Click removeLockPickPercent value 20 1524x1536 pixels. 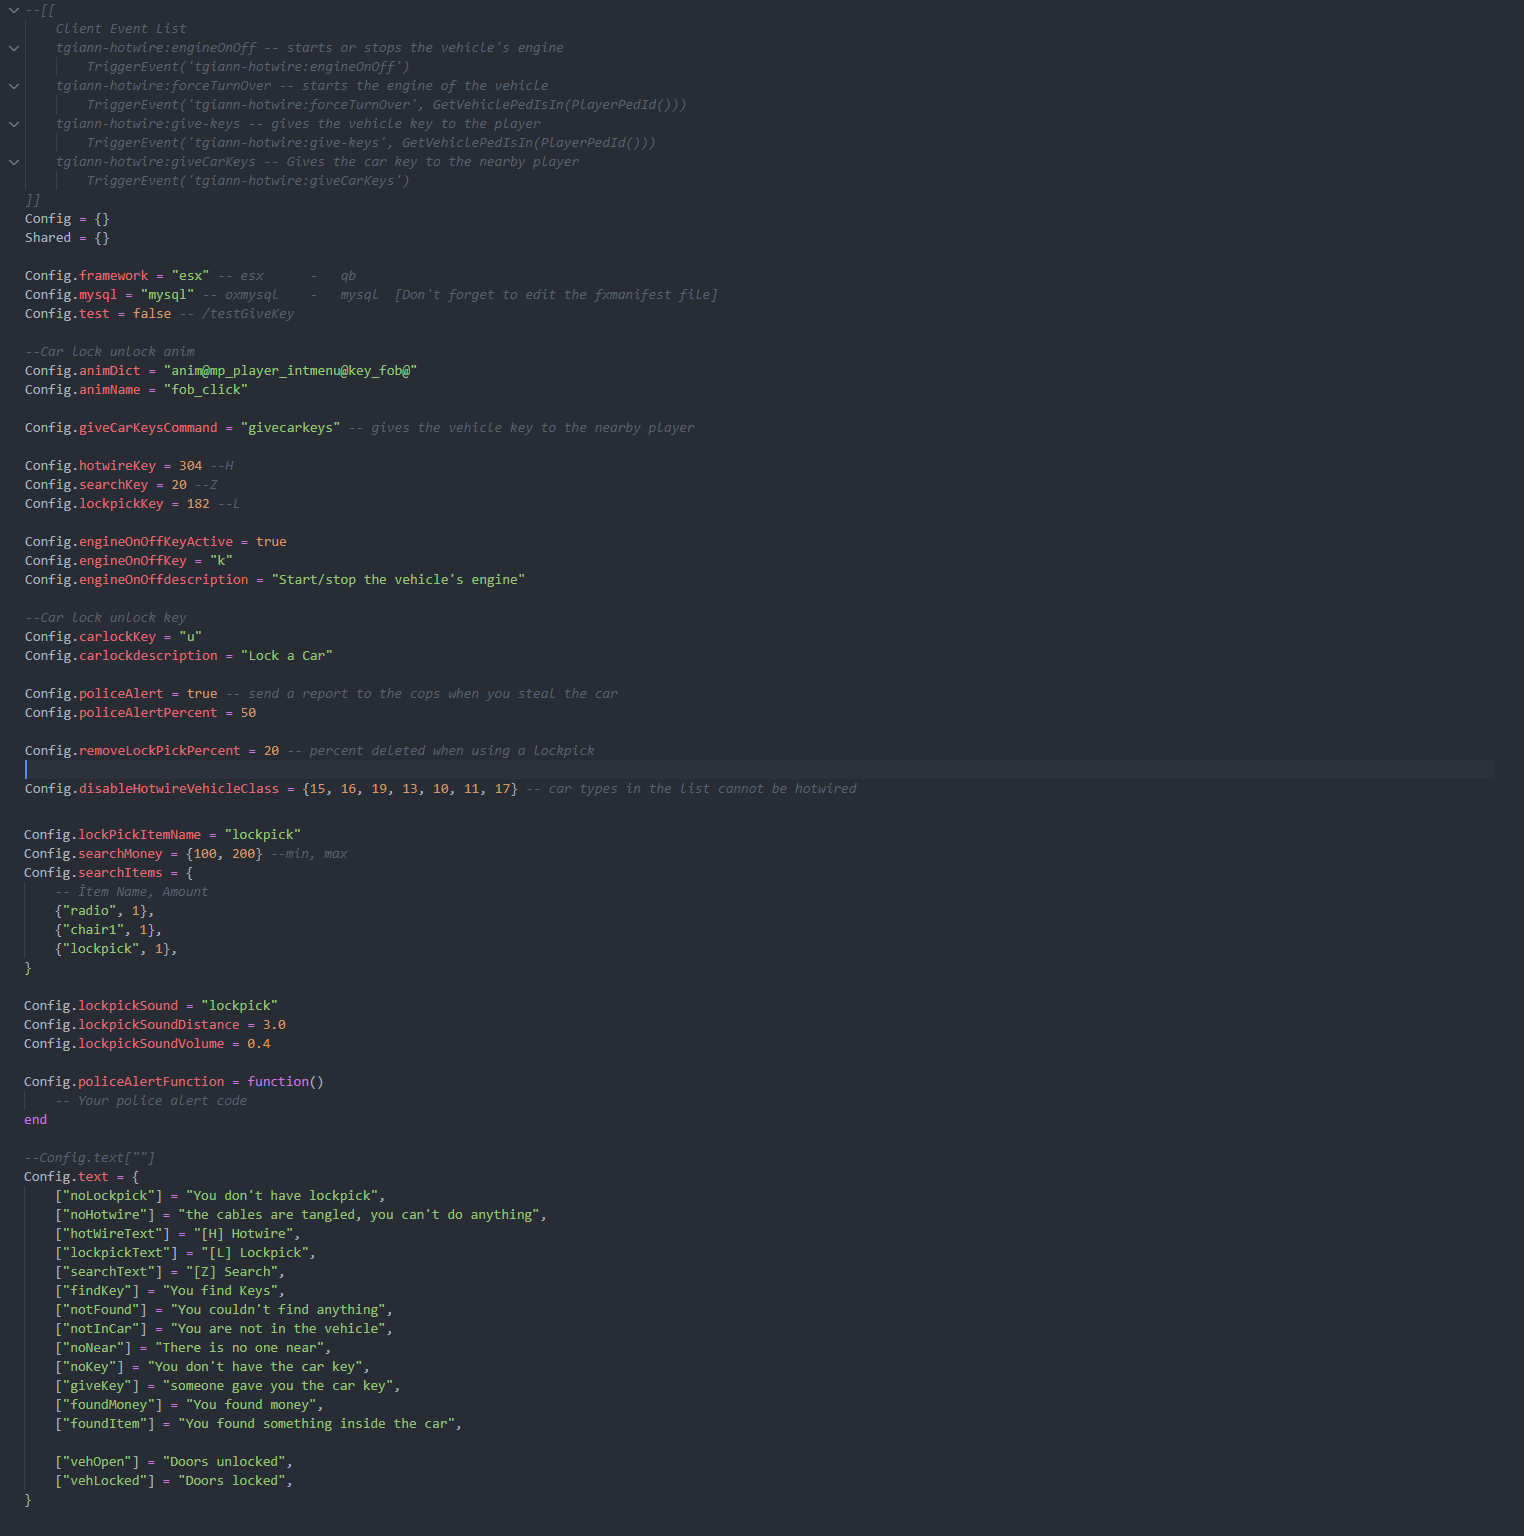pyautogui.click(x=271, y=751)
